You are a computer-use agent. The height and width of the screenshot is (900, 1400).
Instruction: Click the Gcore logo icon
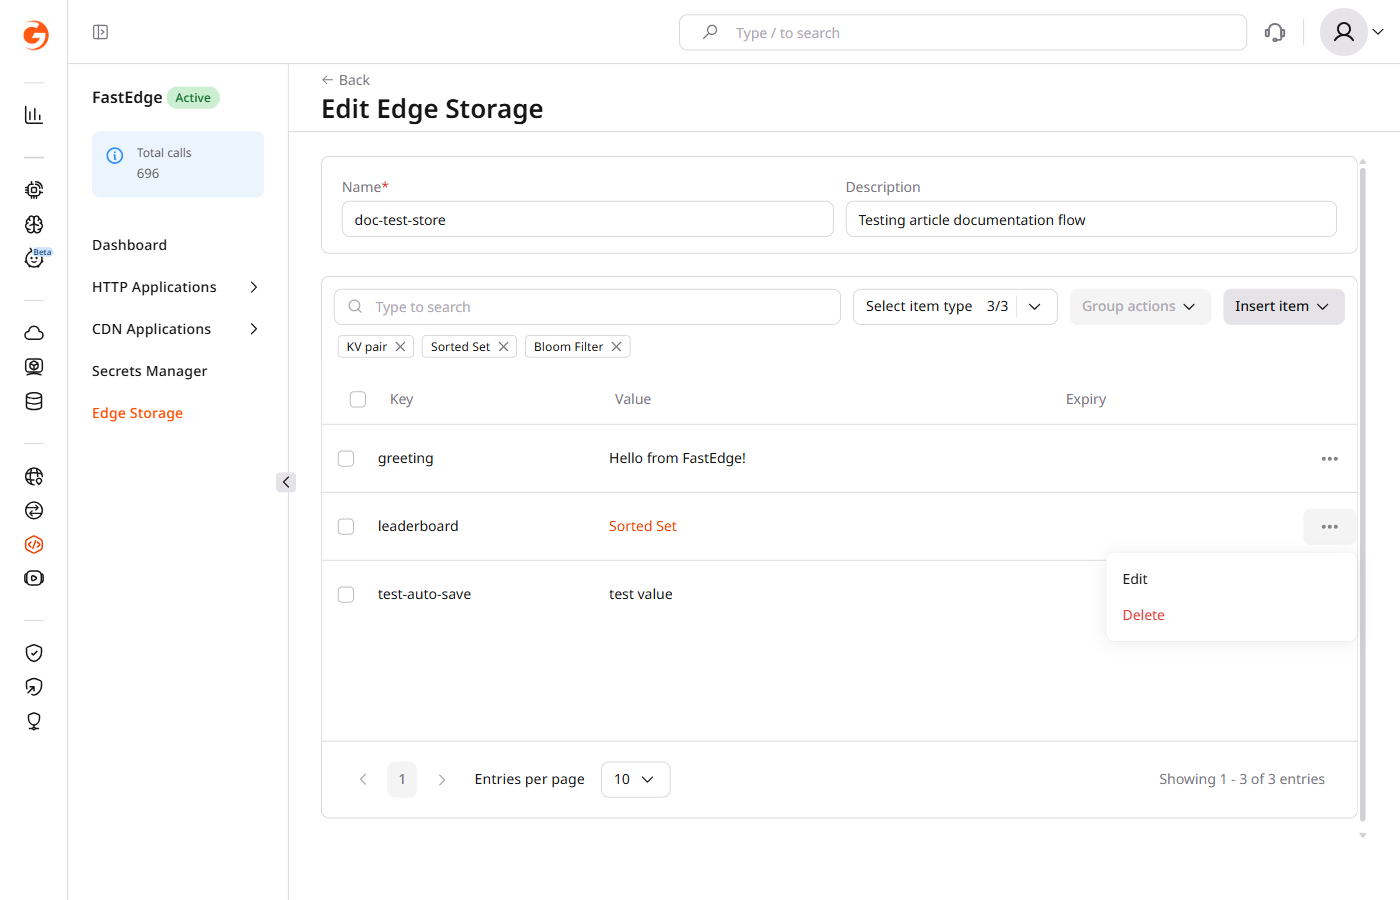pyautogui.click(x=35, y=34)
